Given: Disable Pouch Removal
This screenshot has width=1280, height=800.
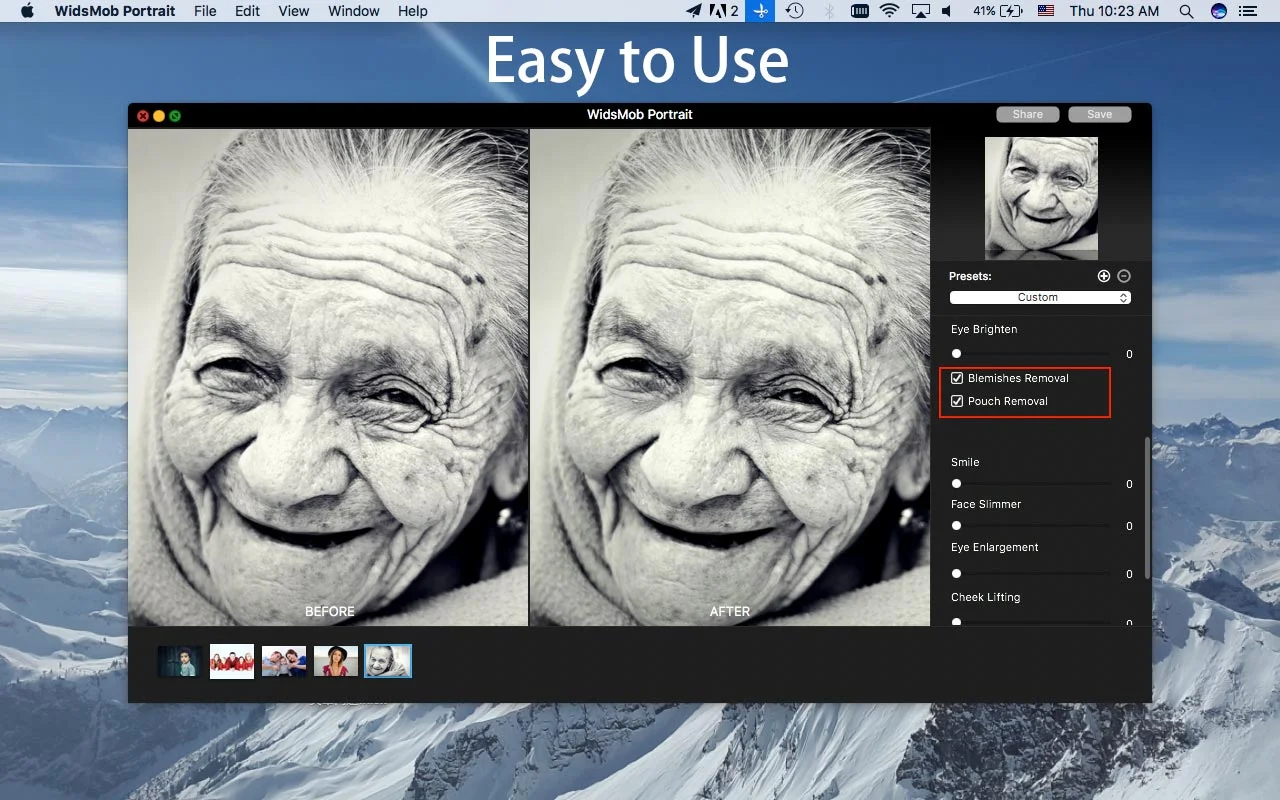Looking at the screenshot, I should click(957, 400).
